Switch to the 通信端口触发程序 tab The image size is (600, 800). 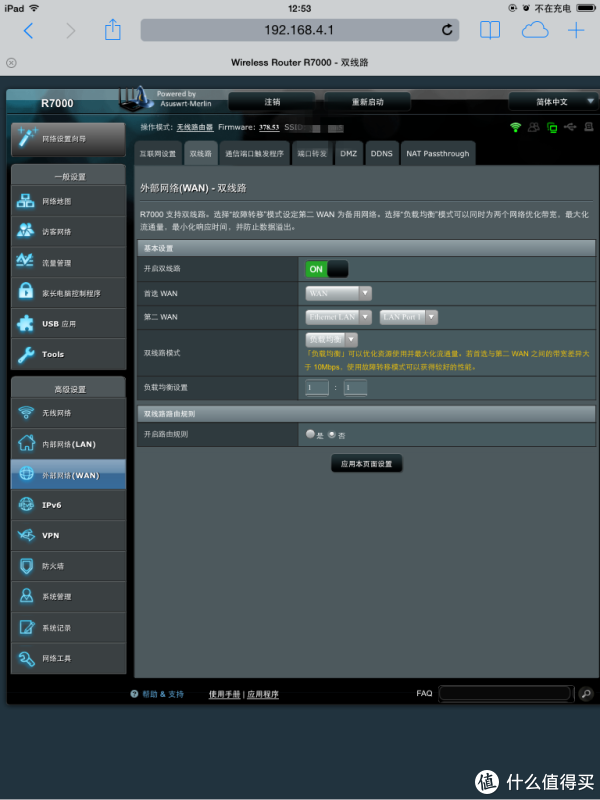(254, 154)
